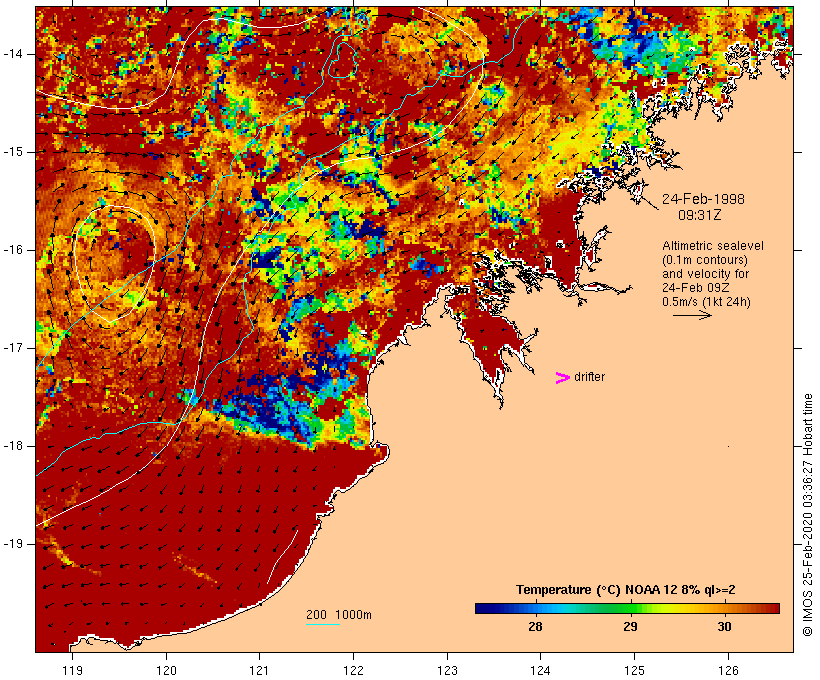
Task: Click the longitude axis label 119
Action: [72, 671]
